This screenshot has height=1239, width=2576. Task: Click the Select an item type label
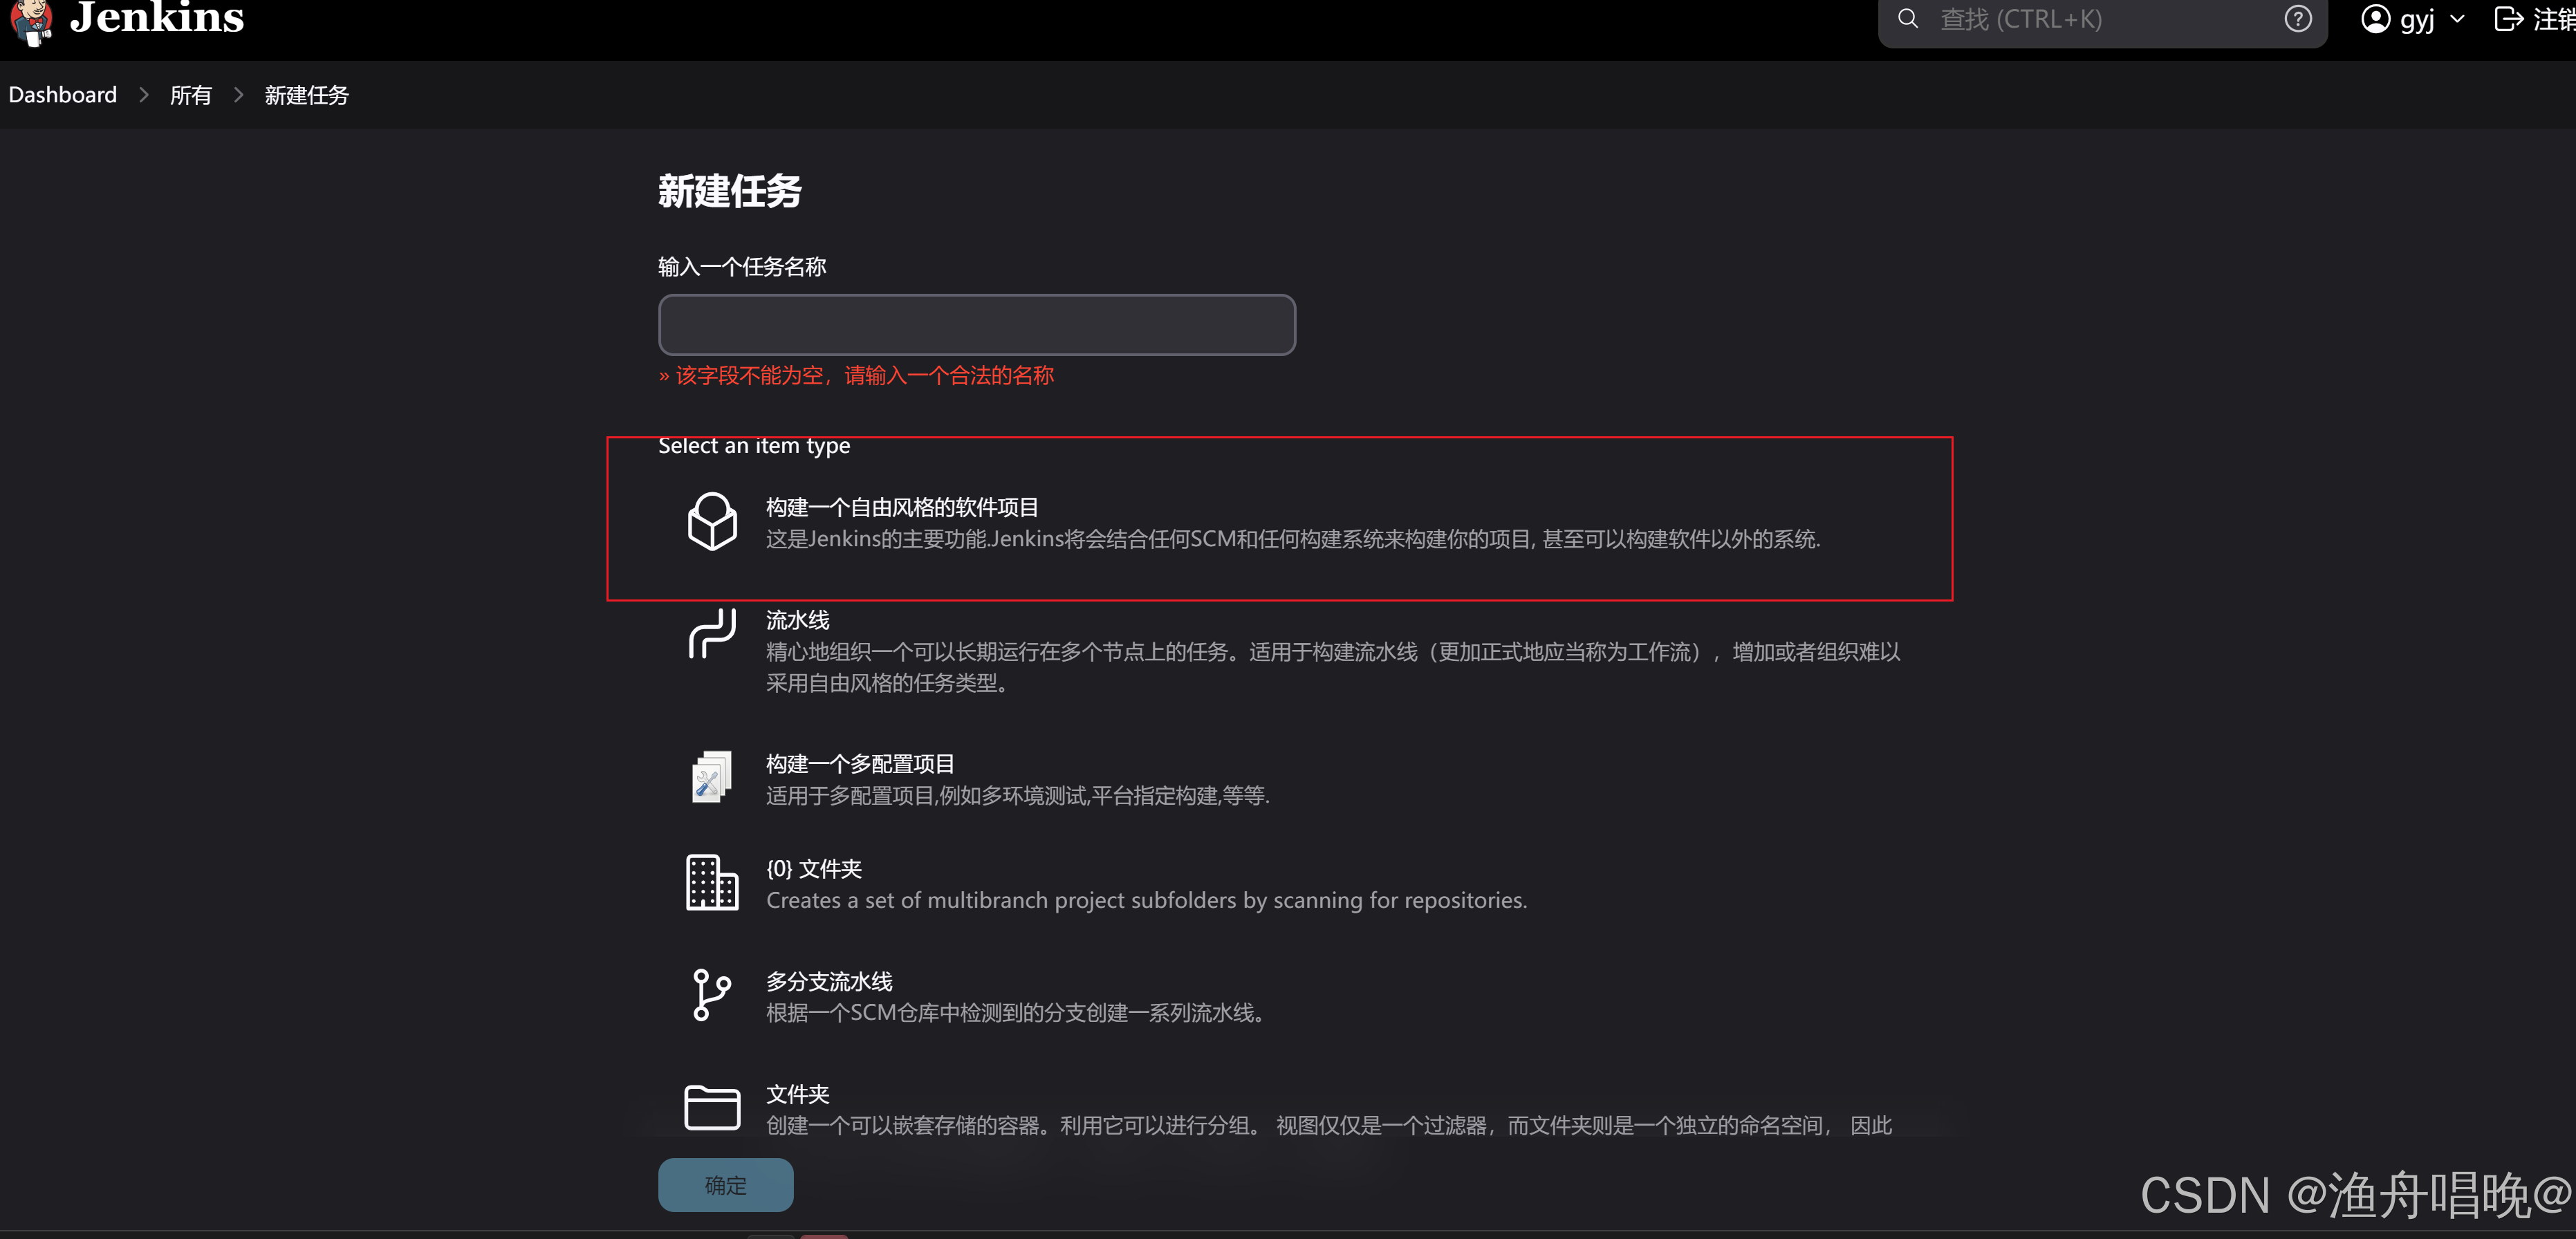(x=754, y=446)
